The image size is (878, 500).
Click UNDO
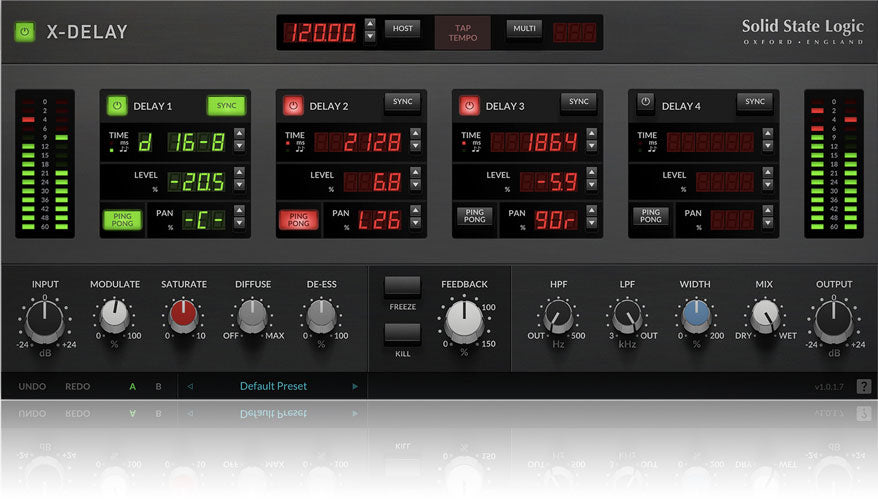32,386
